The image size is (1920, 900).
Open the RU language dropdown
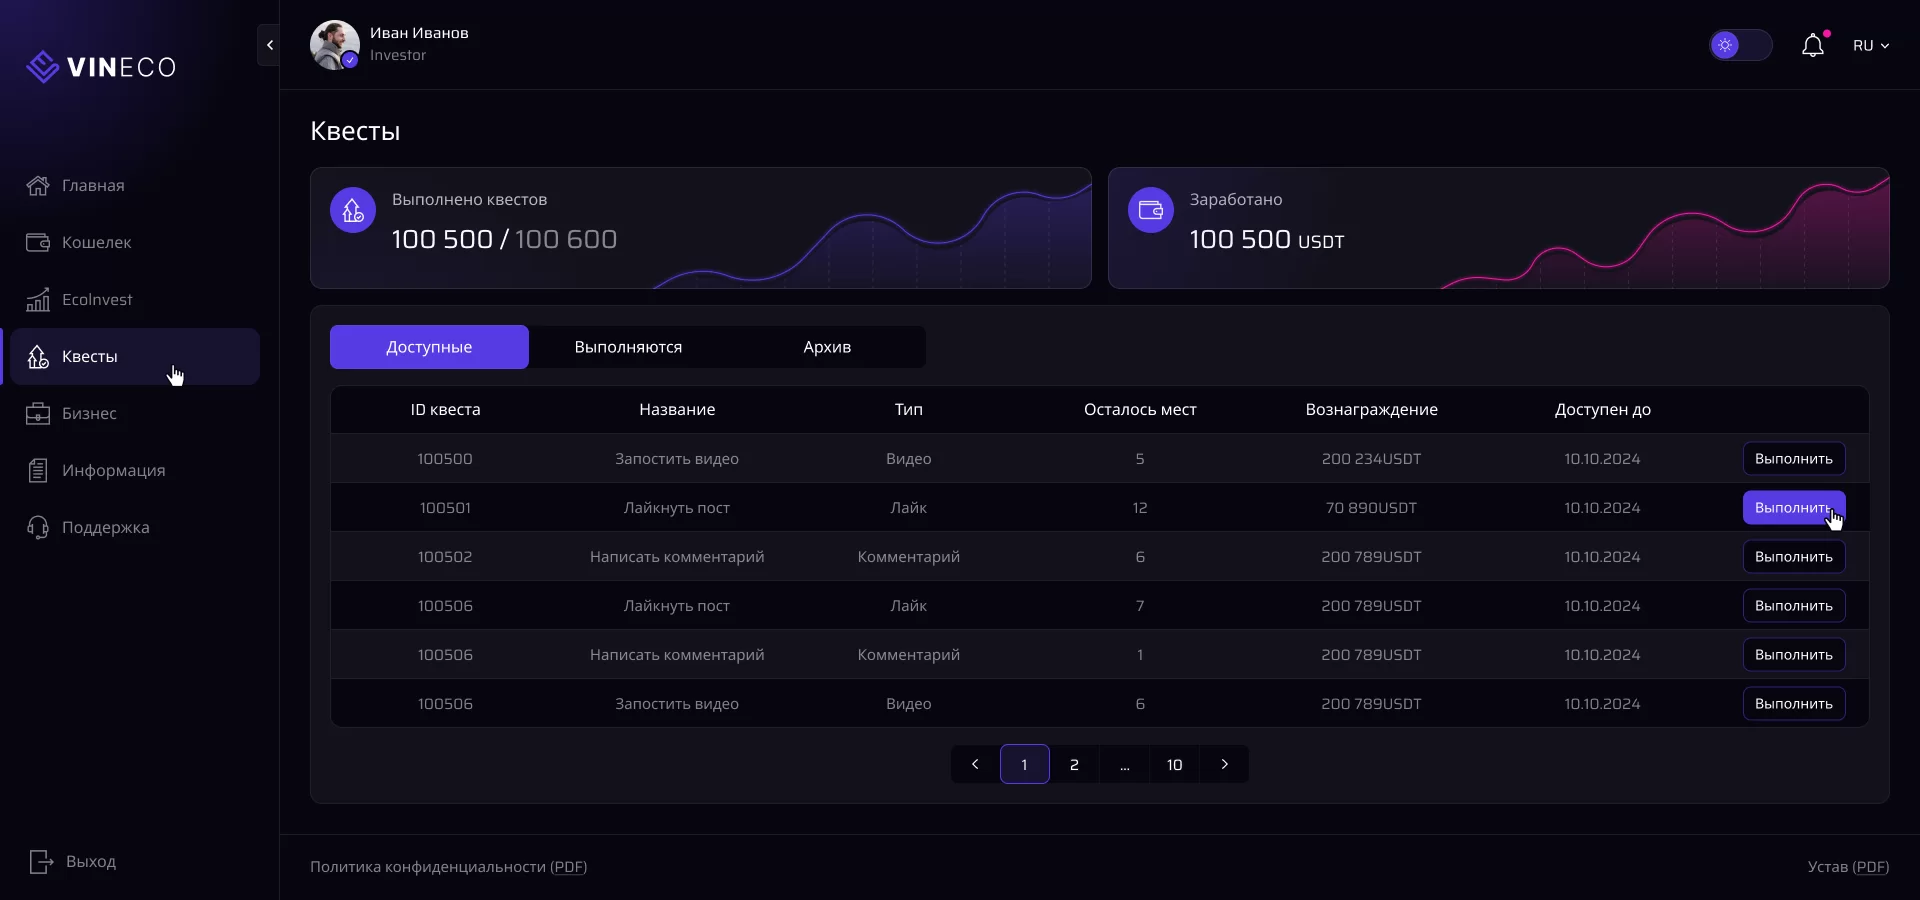pyautogui.click(x=1870, y=46)
